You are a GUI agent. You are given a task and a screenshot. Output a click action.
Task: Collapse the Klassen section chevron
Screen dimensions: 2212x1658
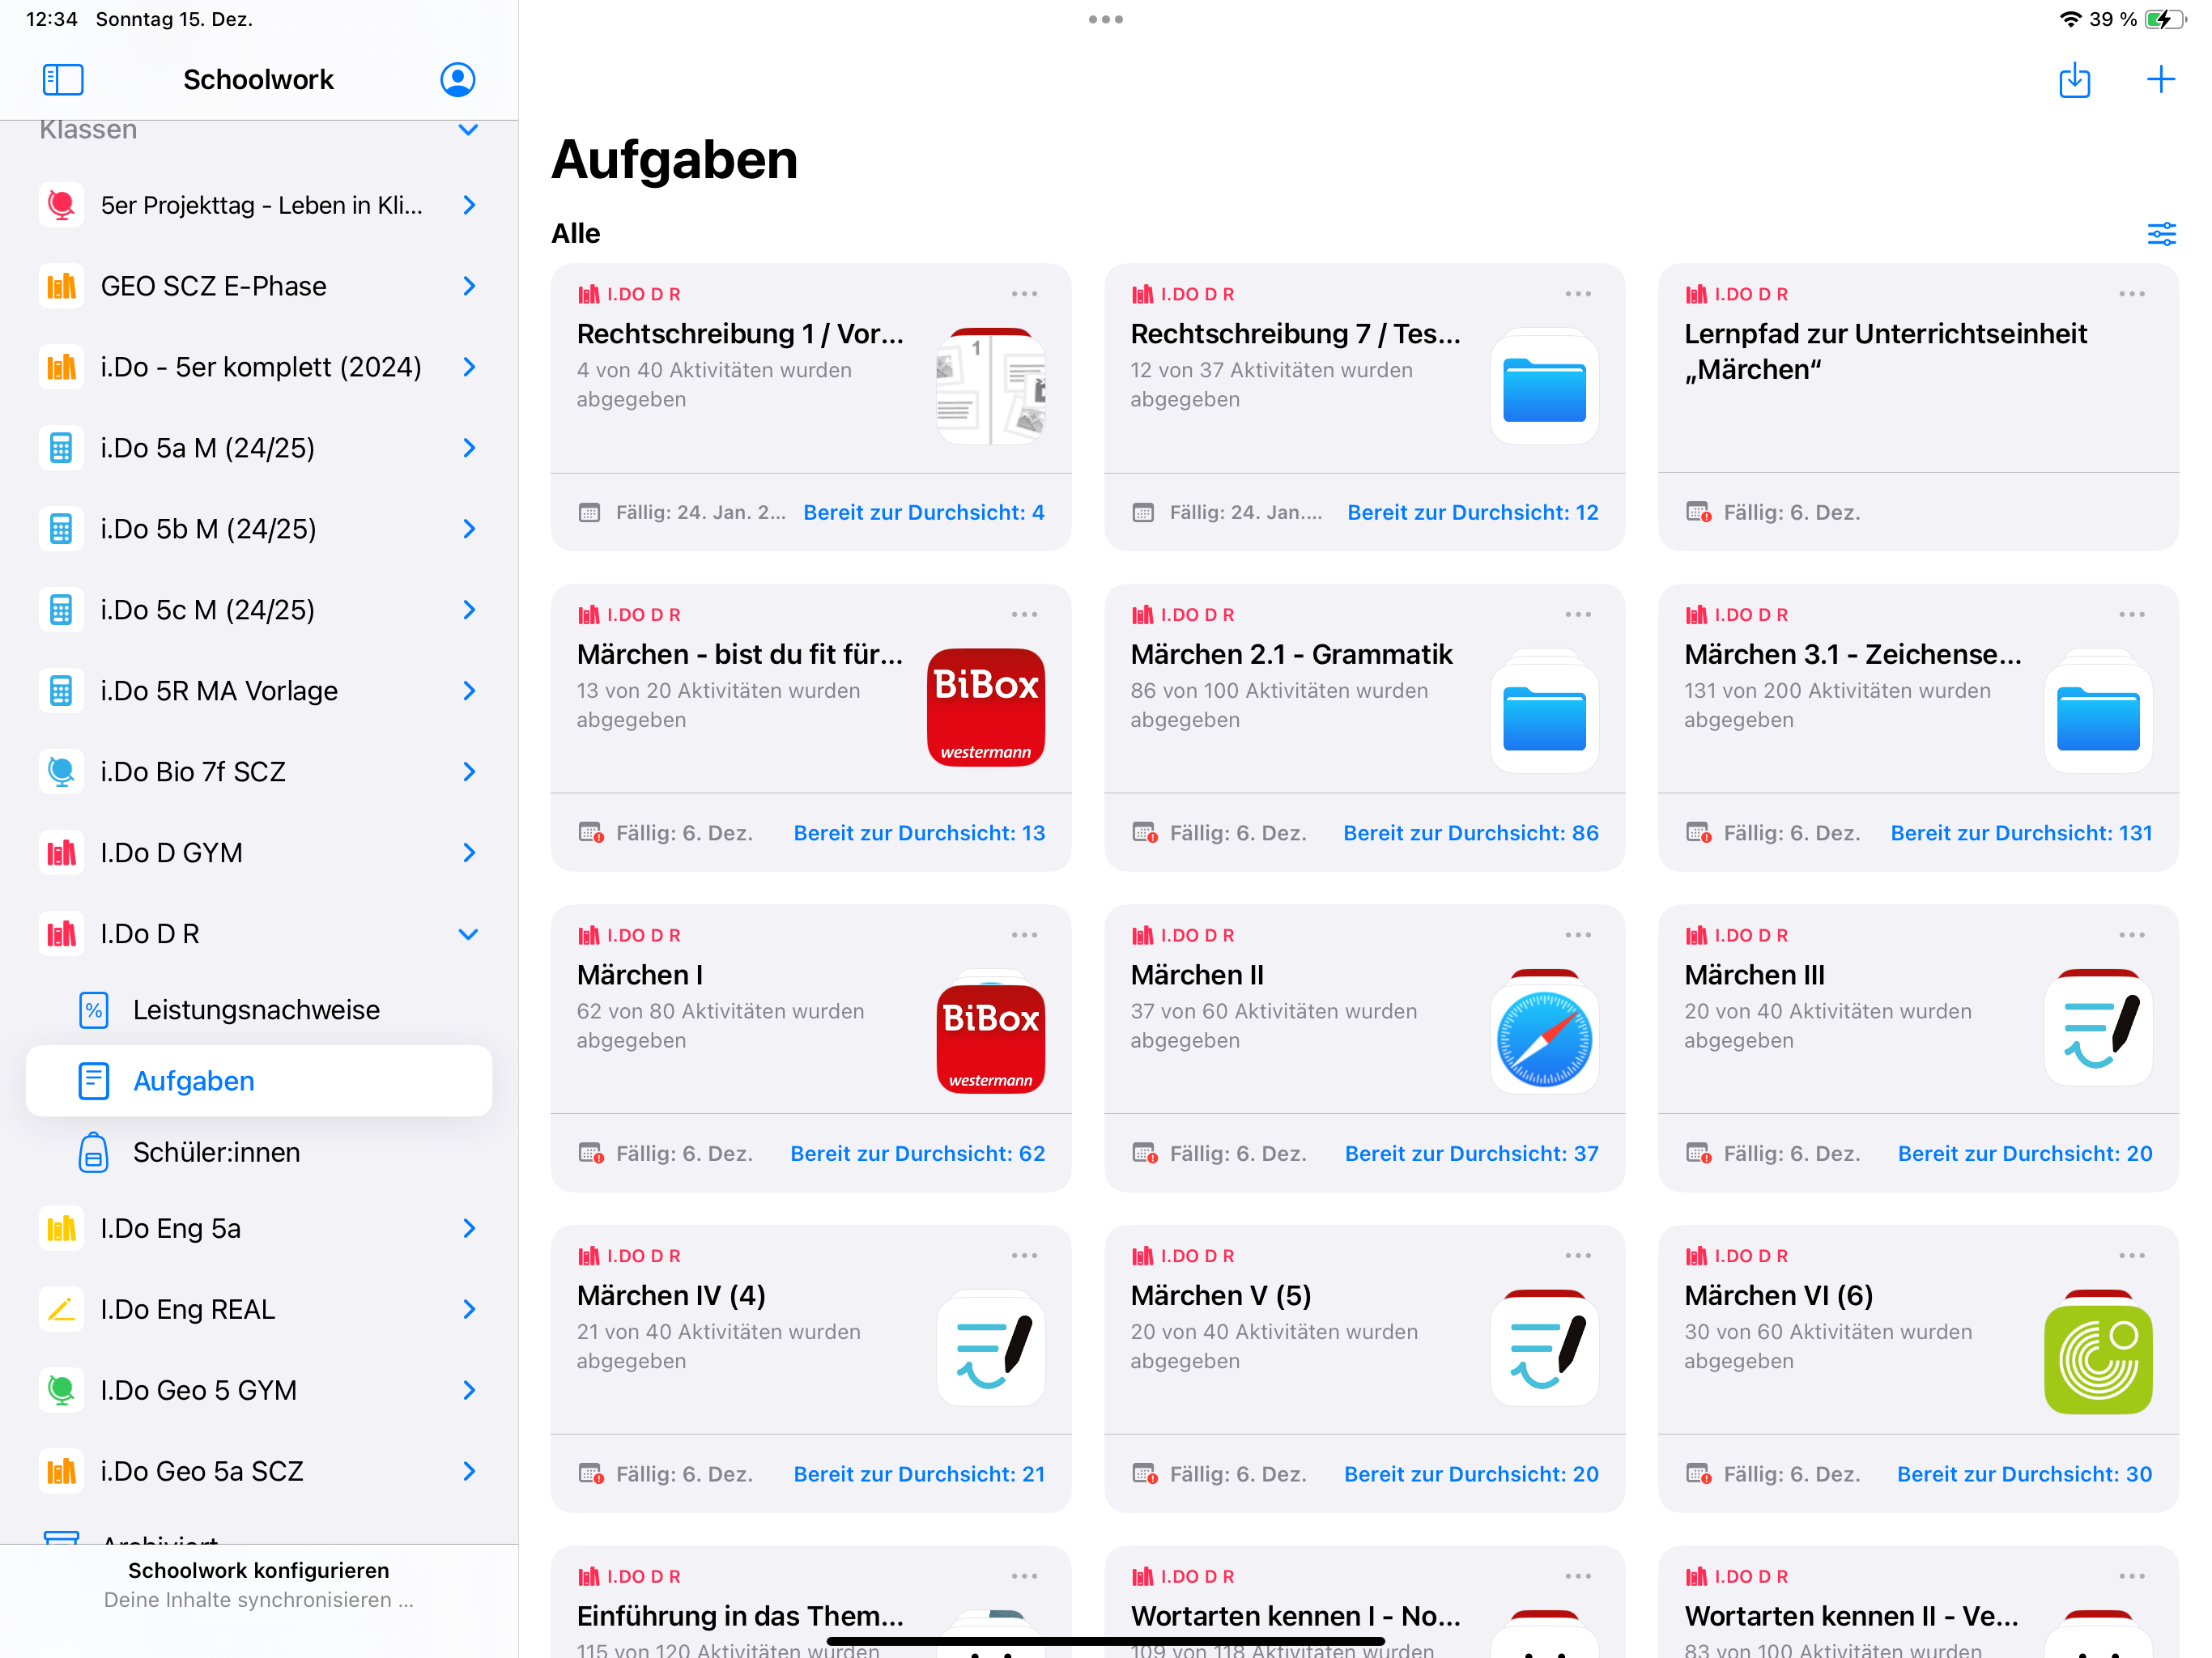(468, 130)
